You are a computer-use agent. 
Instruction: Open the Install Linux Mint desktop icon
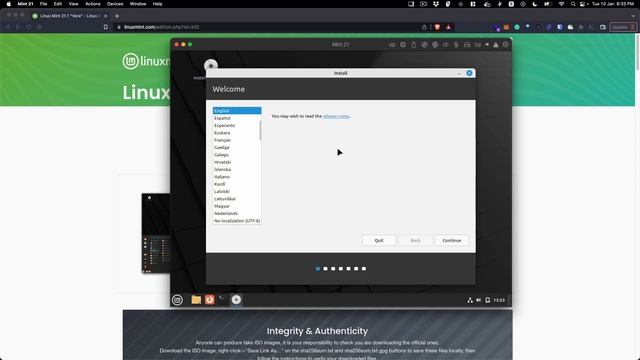[211, 65]
